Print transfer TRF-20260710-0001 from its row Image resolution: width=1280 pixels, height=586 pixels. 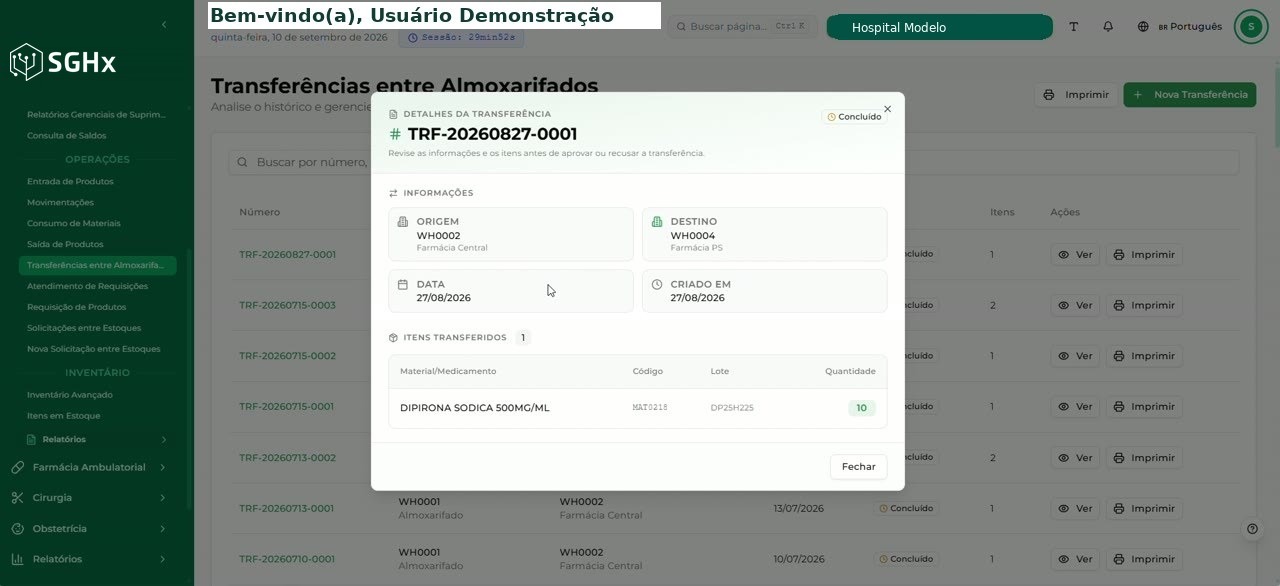(x=1144, y=560)
